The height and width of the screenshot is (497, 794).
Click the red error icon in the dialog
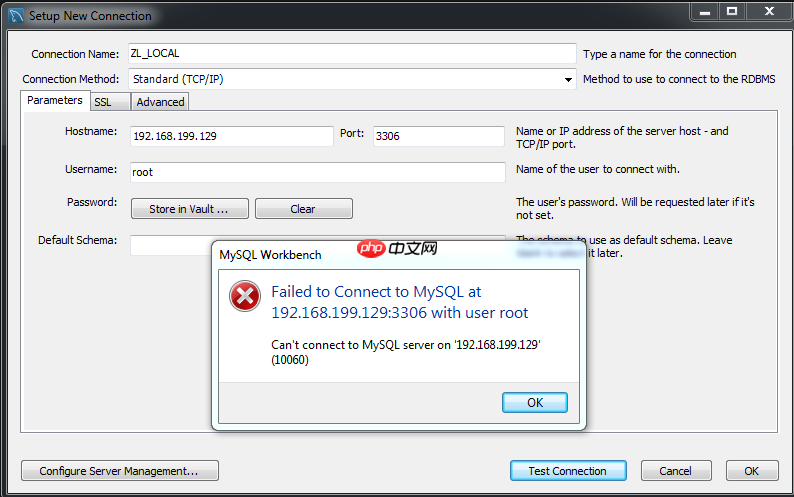(245, 296)
